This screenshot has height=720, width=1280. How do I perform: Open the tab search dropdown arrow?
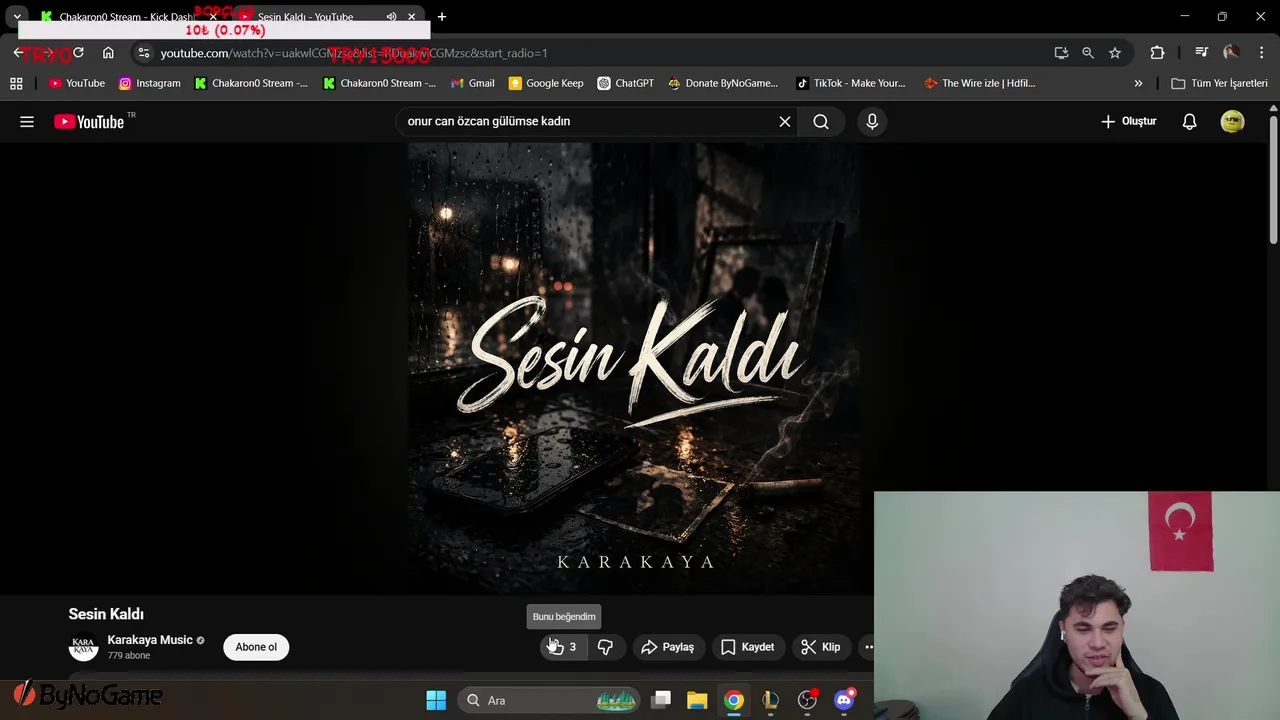(x=17, y=17)
